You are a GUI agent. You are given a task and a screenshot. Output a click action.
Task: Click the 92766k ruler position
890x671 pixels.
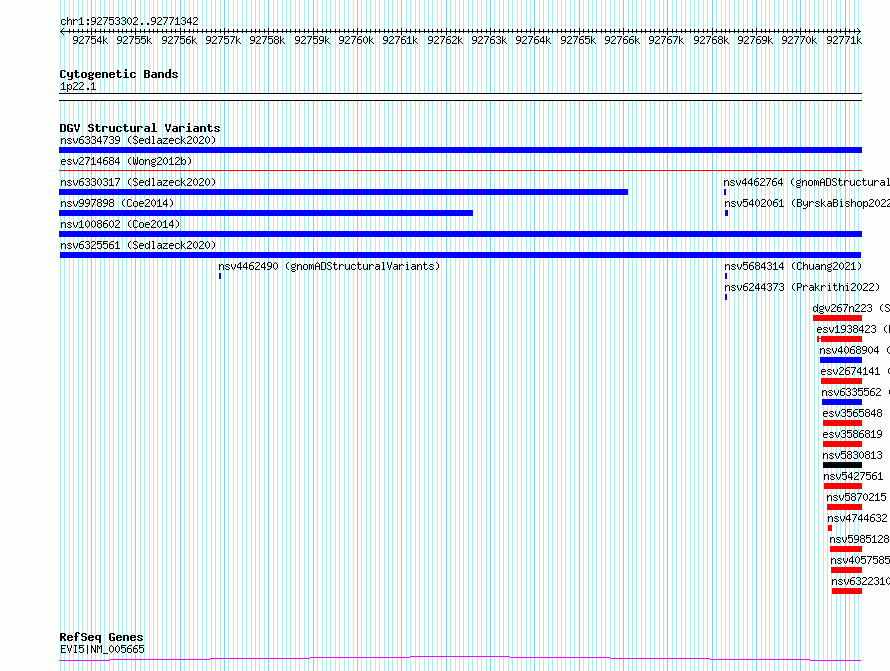(622, 40)
